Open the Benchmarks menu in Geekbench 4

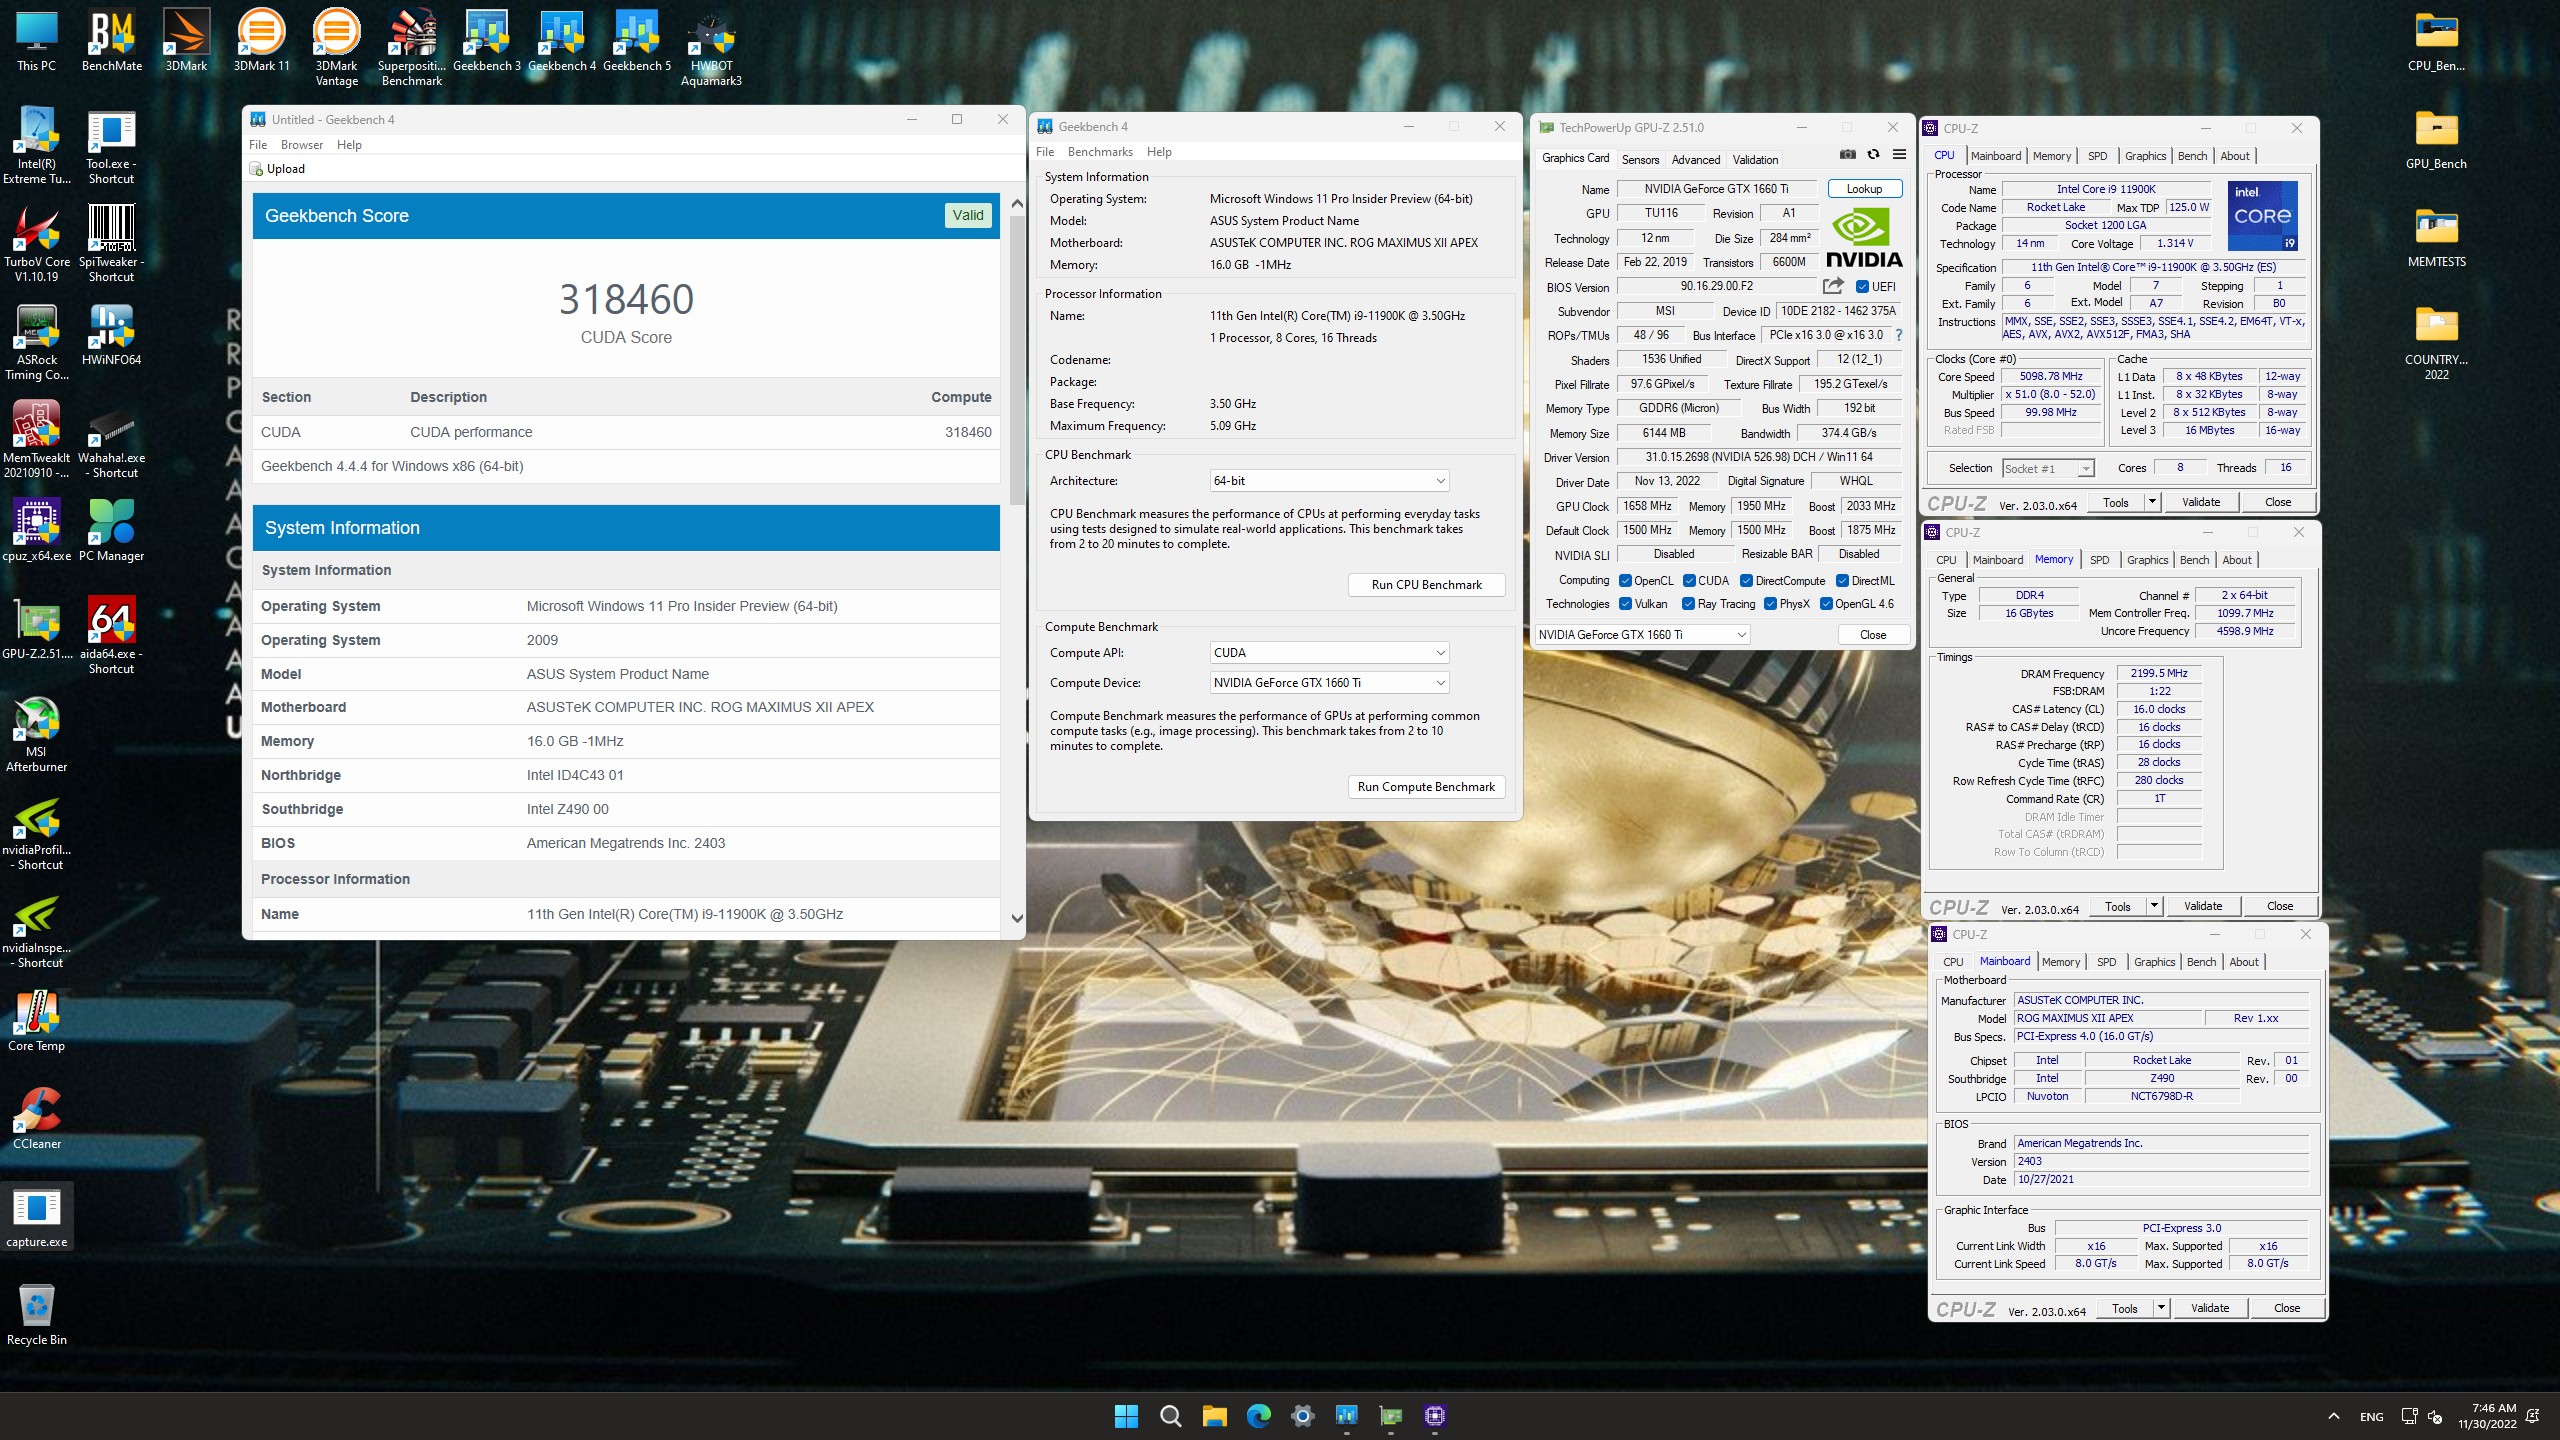tap(1100, 152)
